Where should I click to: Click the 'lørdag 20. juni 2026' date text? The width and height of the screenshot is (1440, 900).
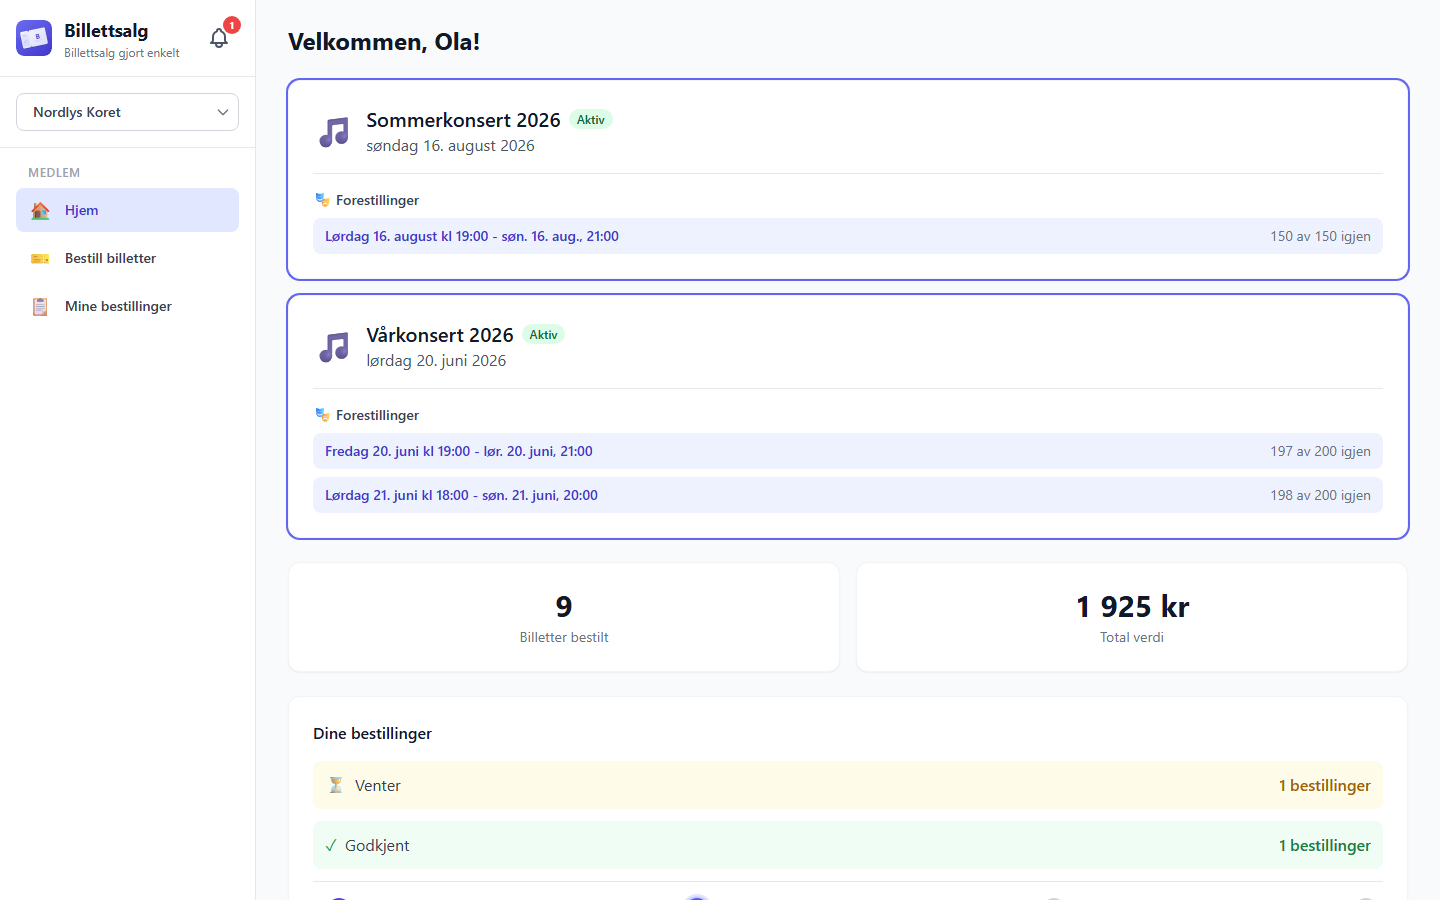pos(436,361)
